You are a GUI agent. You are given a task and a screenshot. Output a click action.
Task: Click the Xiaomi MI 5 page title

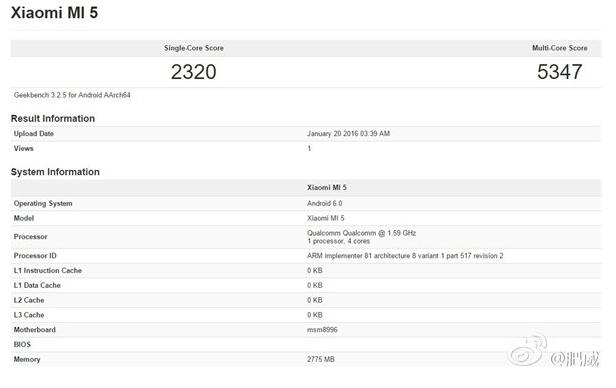click(x=54, y=13)
